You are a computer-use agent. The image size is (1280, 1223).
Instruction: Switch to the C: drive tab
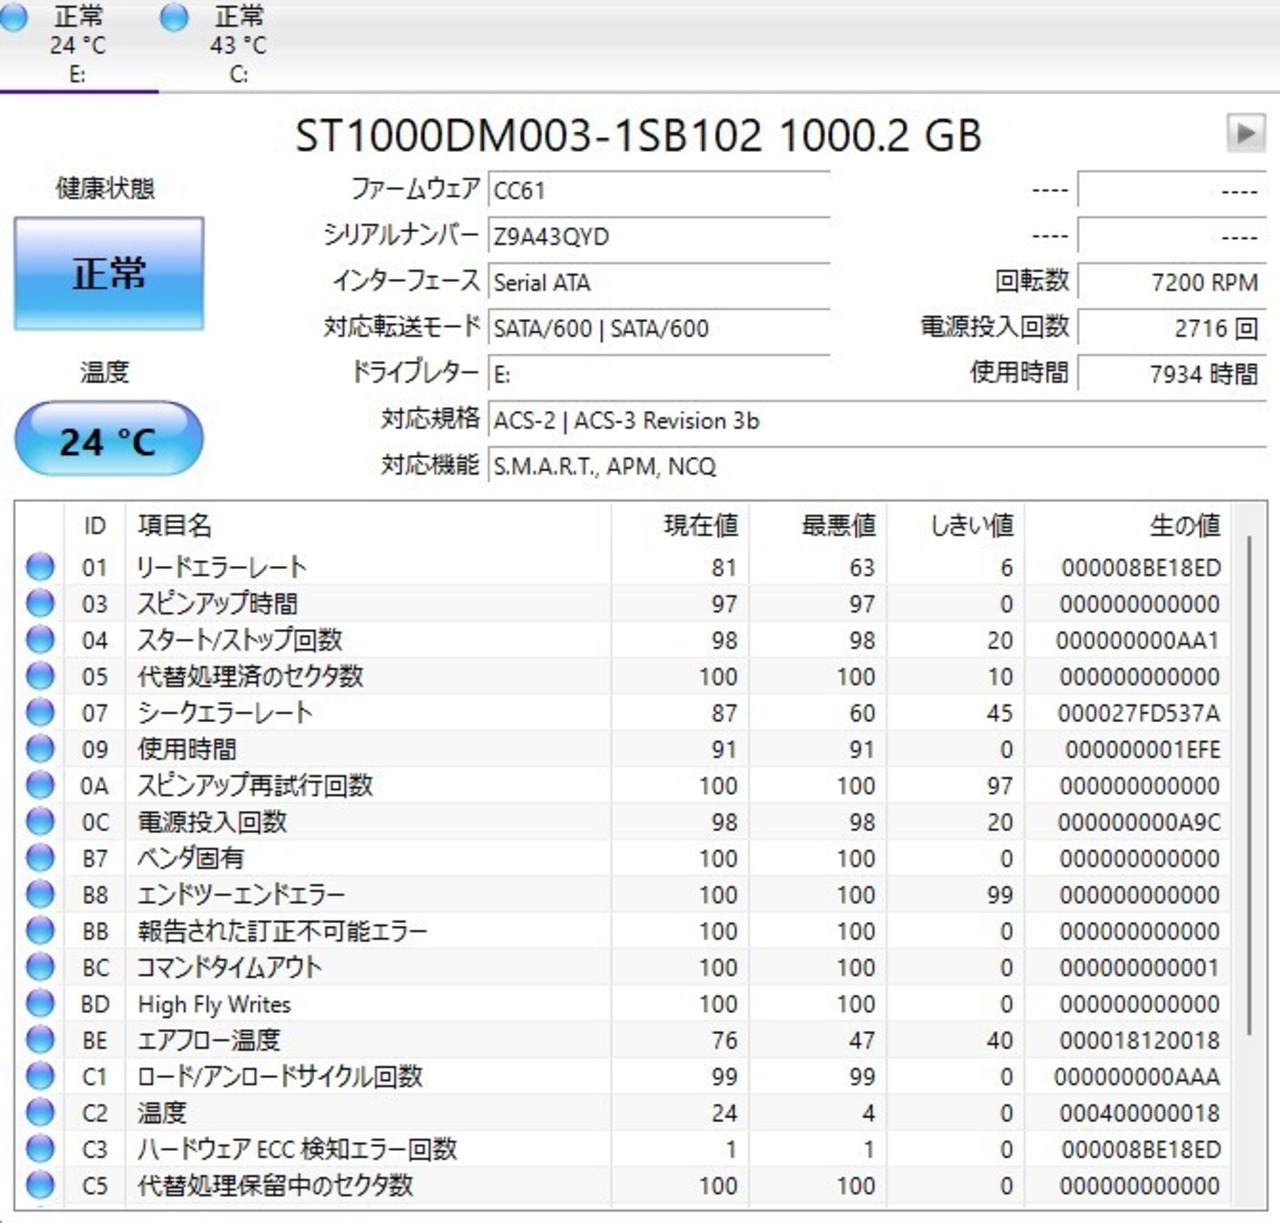point(237,45)
